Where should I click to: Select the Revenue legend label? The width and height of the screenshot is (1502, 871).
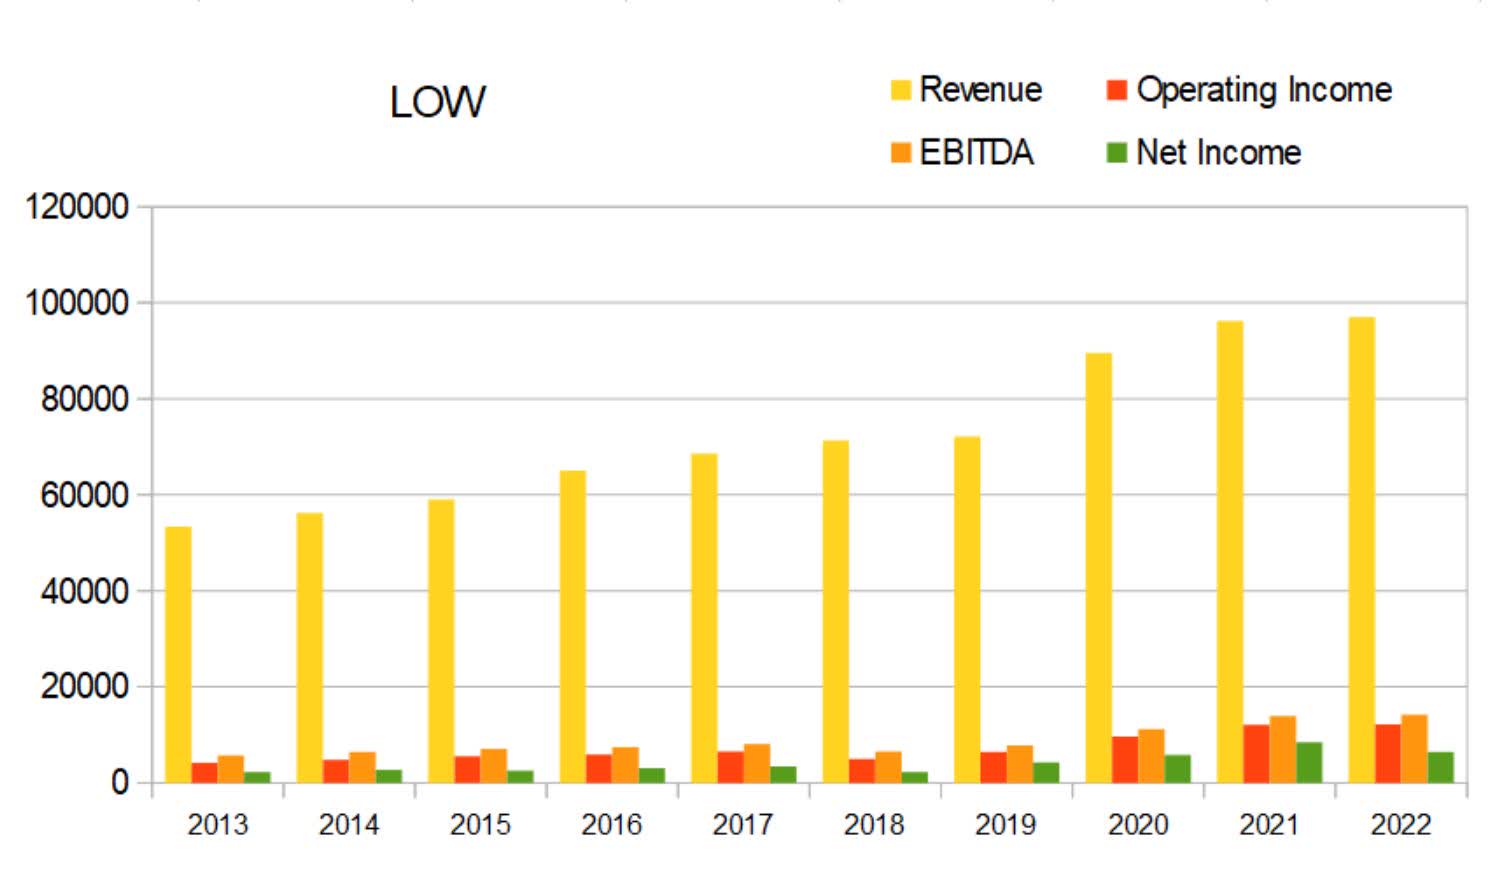pyautogui.click(x=980, y=90)
